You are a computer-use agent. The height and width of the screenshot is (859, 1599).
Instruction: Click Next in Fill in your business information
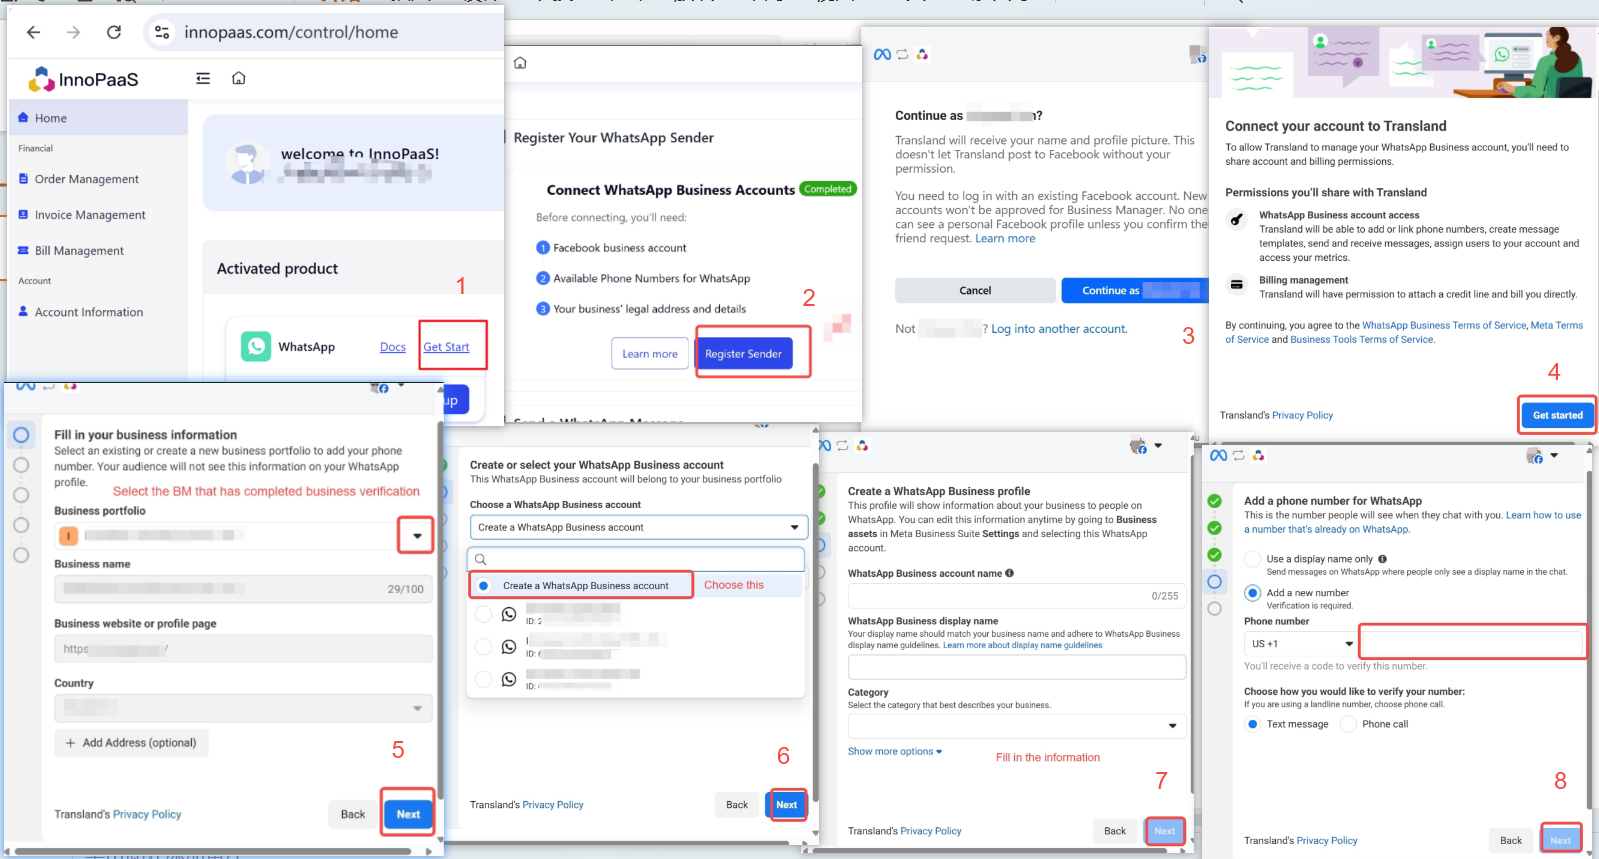408,814
